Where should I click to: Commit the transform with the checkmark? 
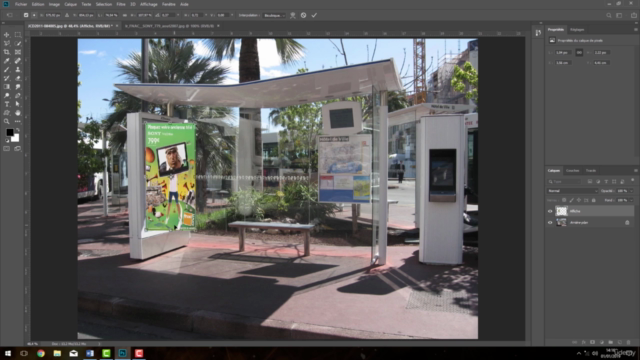click(x=314, y=15)
